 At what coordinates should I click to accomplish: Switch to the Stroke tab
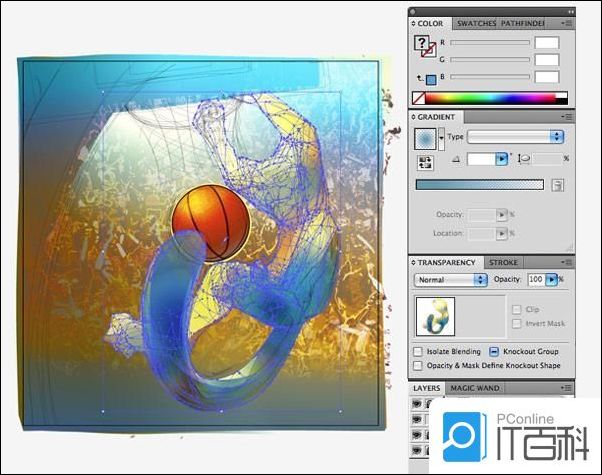point(503,263)
